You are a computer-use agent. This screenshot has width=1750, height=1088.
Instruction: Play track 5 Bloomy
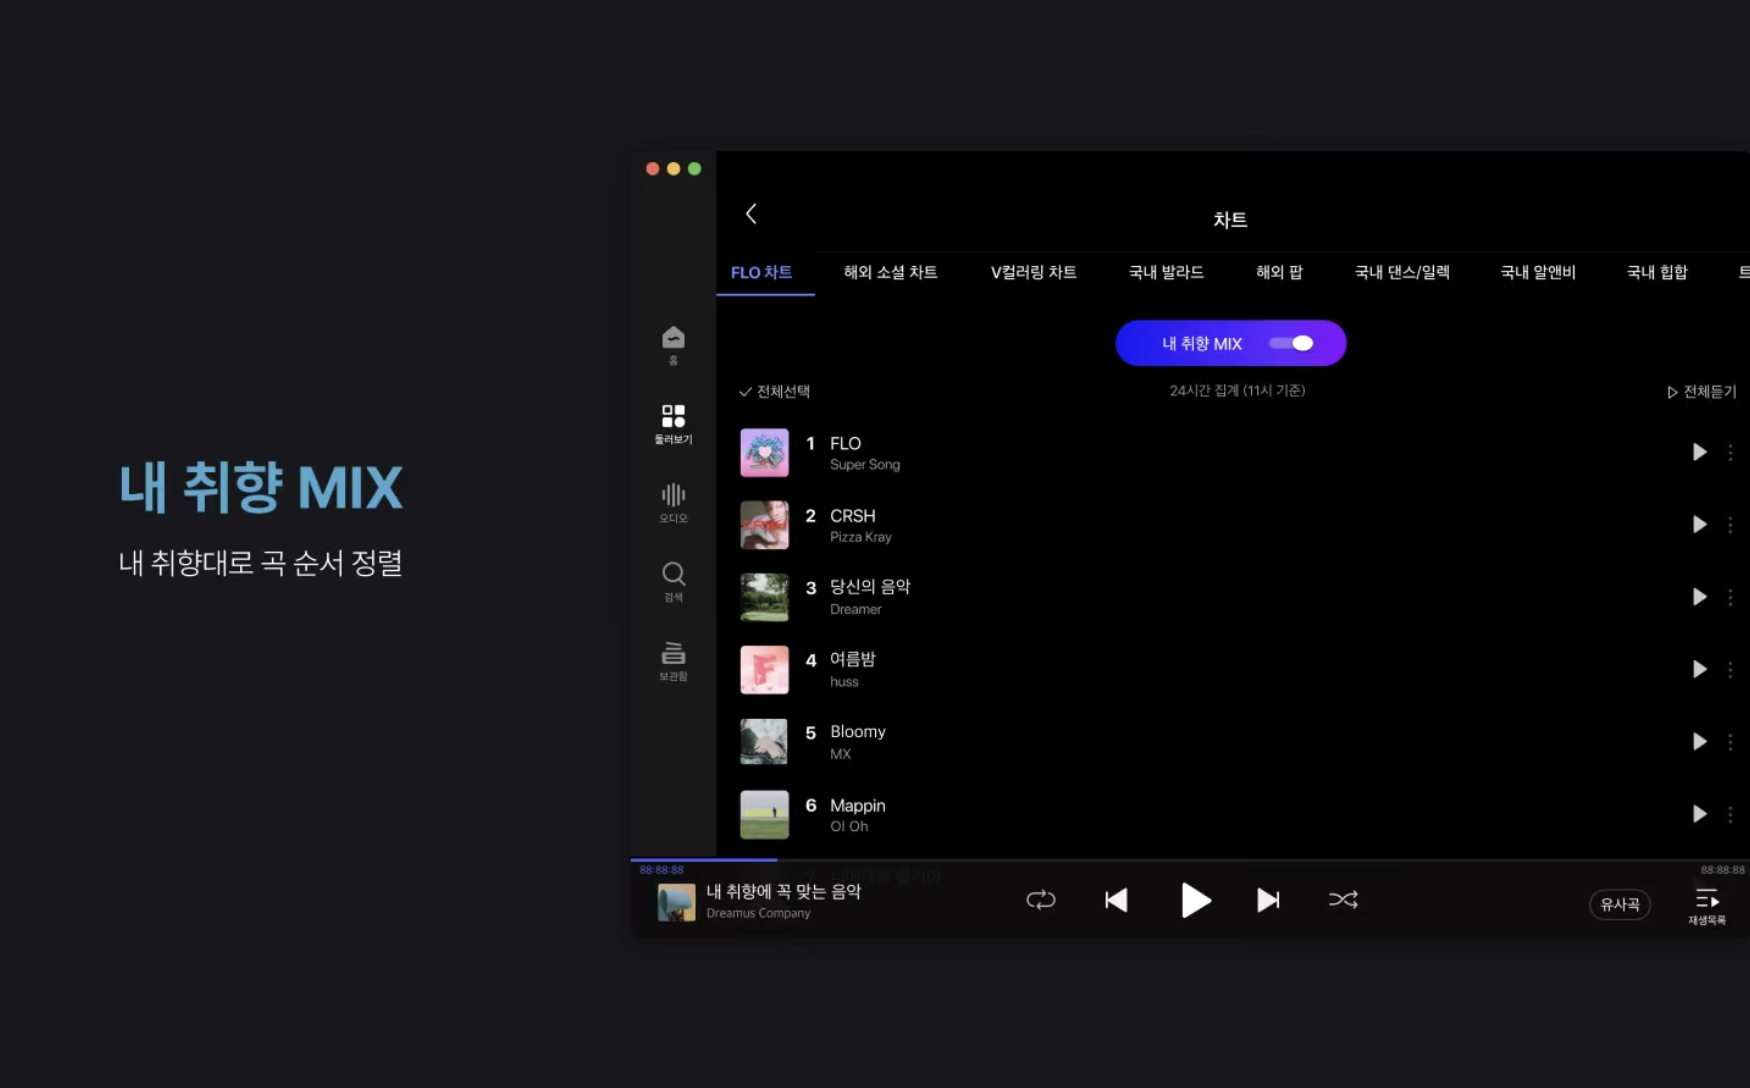coord(1699,741)
